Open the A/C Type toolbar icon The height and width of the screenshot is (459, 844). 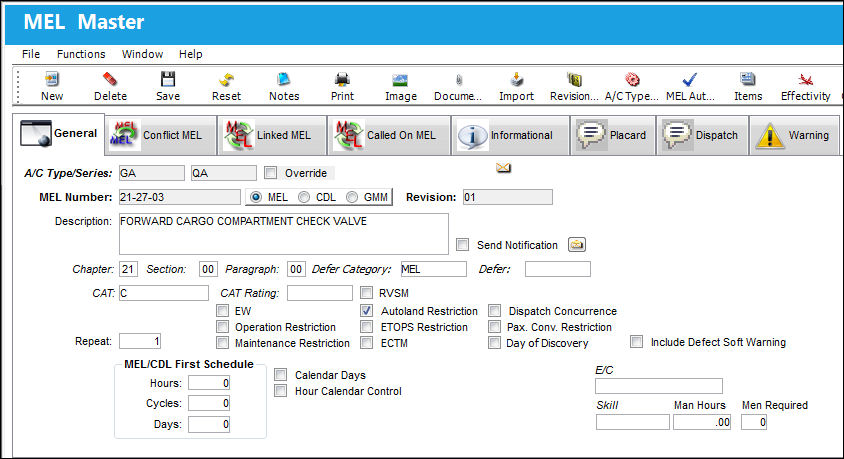coord(632,80)
